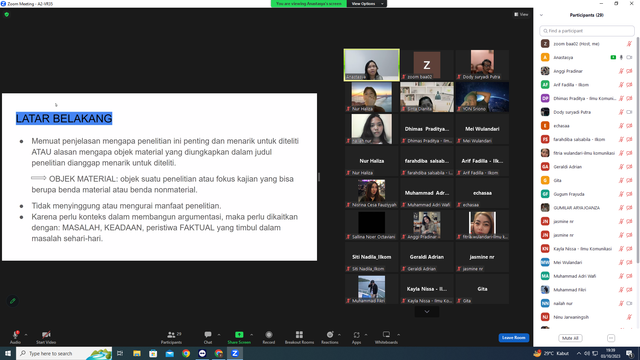Expand chat options arrow beside Chat
The image size is (640, 360).
click(x=219, y=335)
